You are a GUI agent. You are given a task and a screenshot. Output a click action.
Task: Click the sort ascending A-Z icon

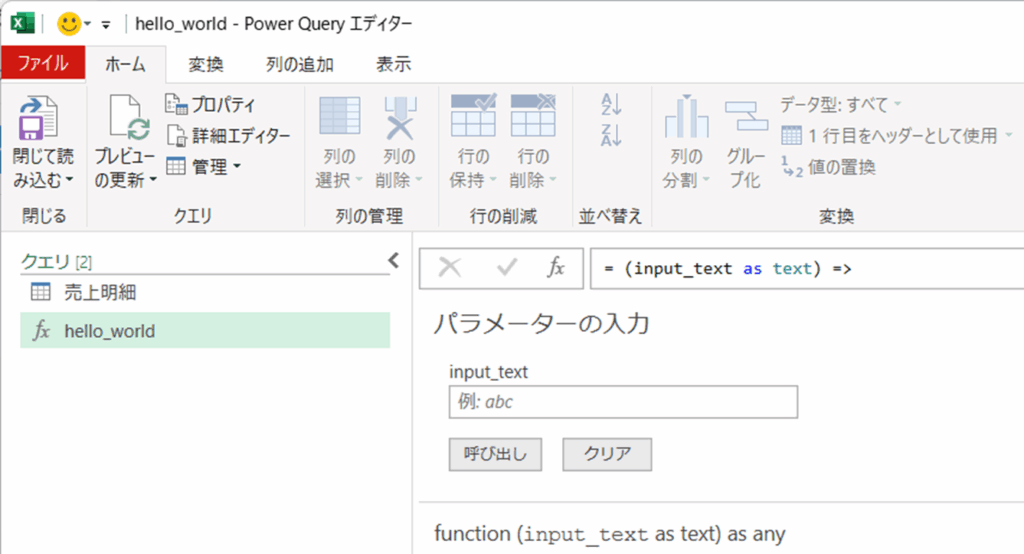611,104
